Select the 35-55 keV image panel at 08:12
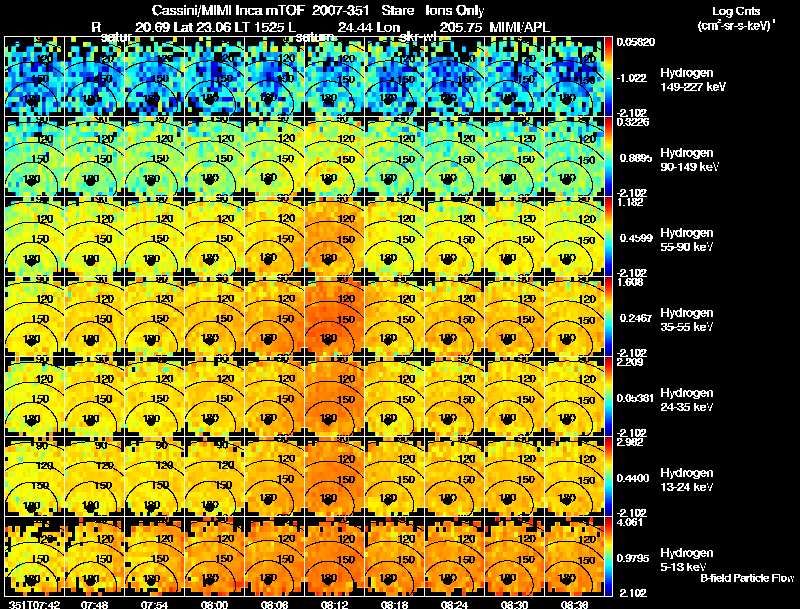 point(335,317)
